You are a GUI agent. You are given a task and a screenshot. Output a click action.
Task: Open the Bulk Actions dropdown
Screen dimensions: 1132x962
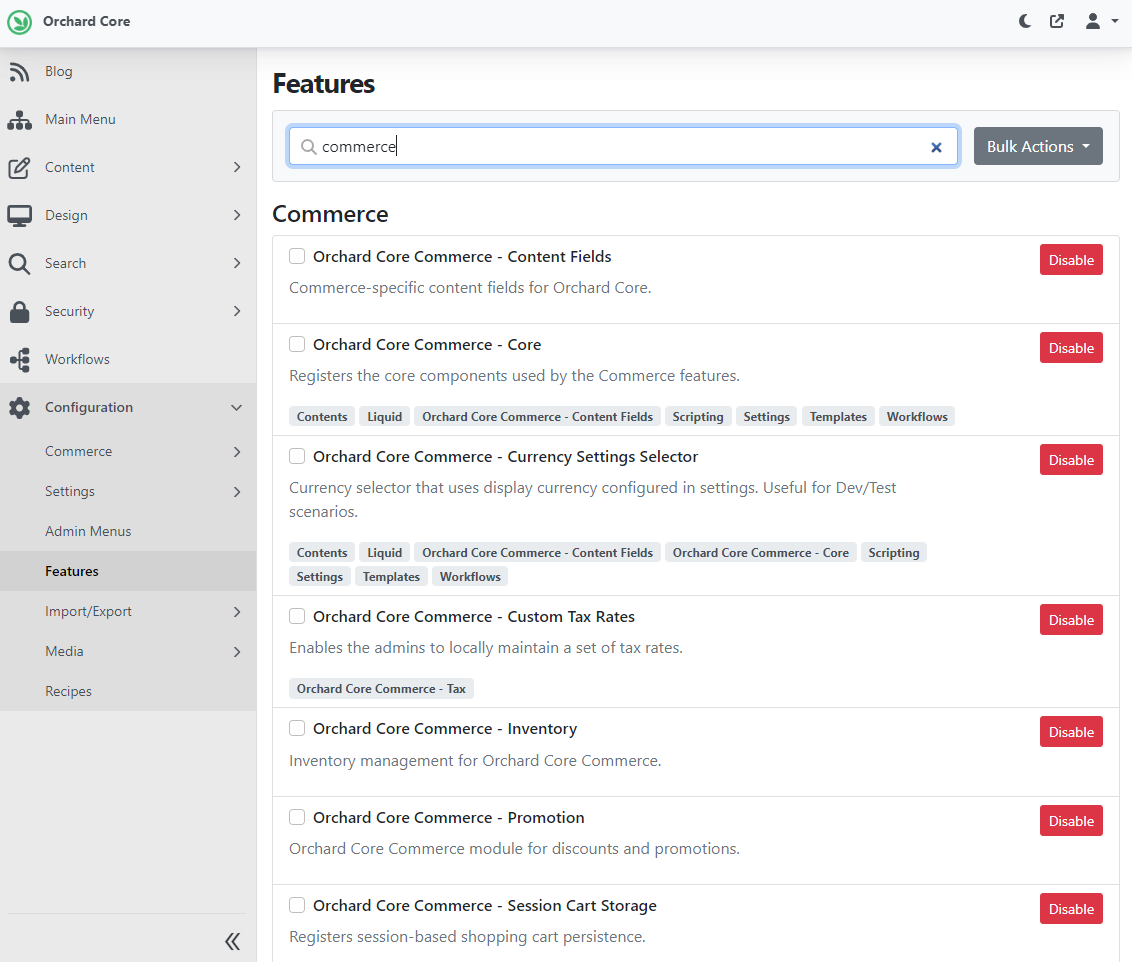click(1037, 147)
